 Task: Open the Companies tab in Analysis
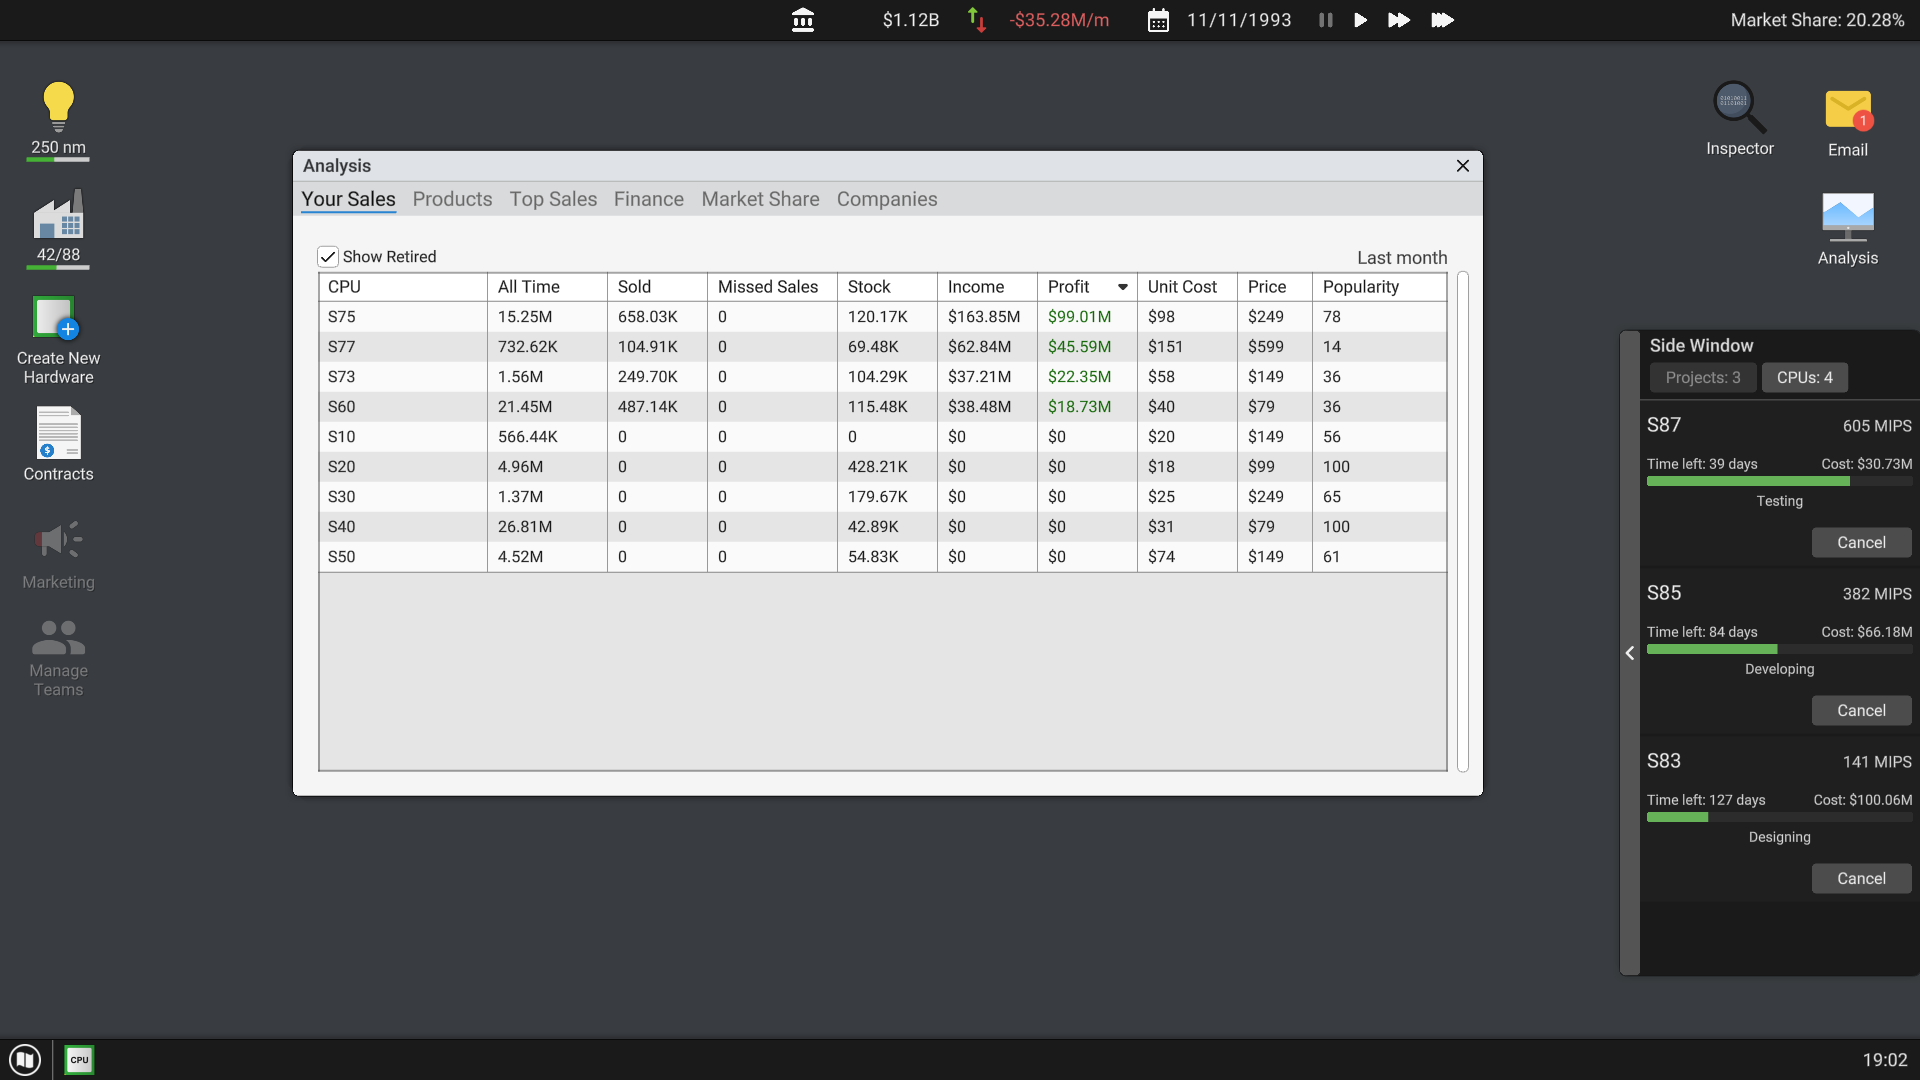coord(887,199)
